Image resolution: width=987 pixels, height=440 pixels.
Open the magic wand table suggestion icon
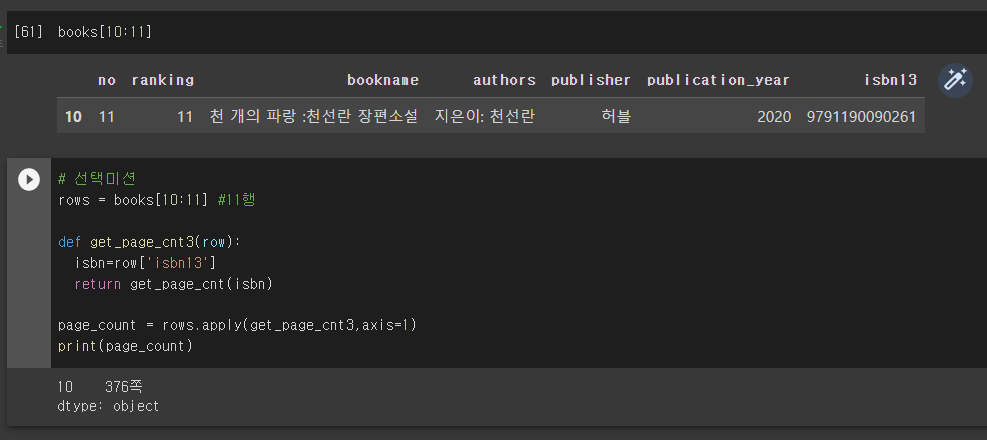[955, 81]
